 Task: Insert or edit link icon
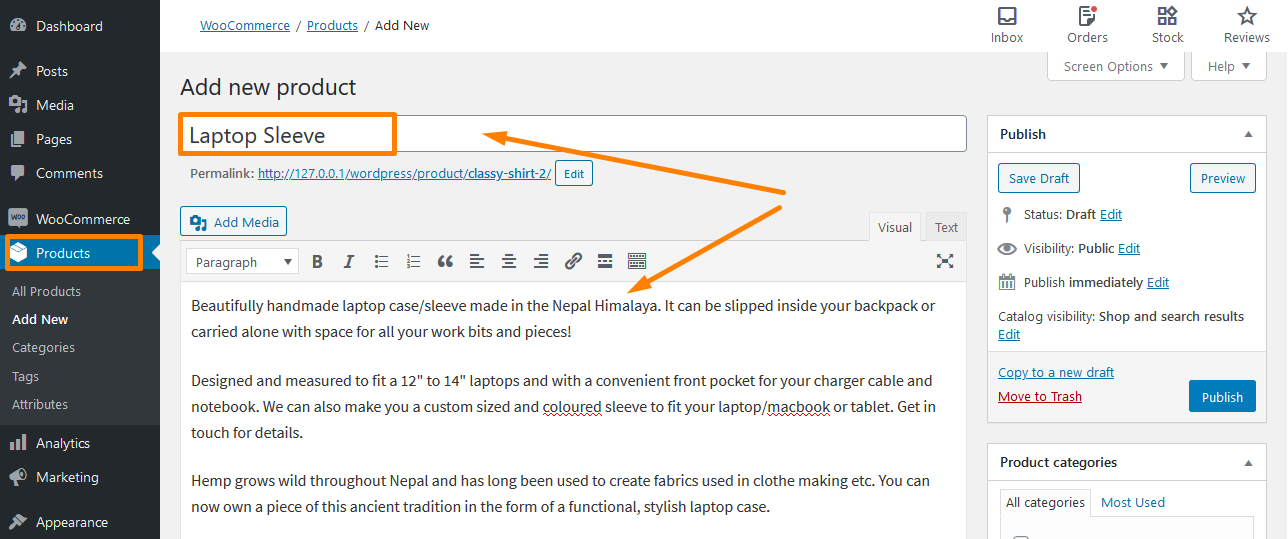click(573, 262)
